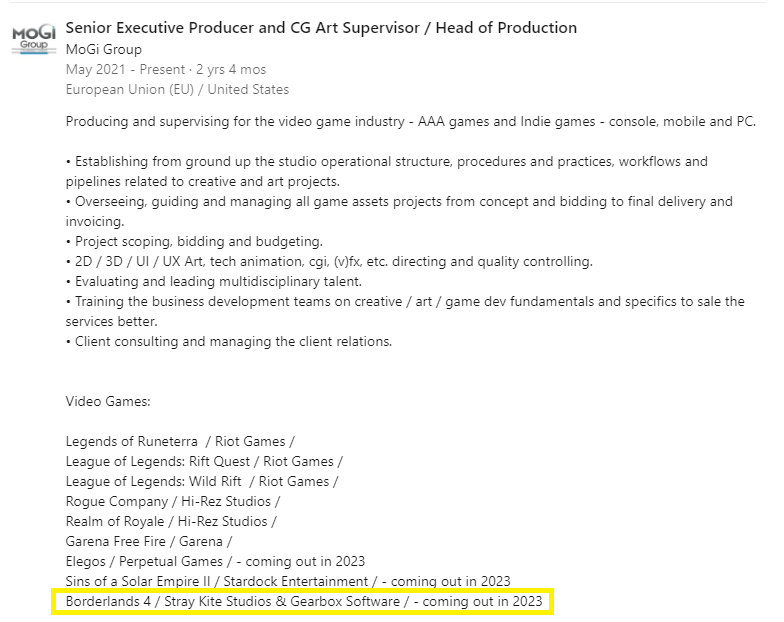Screen dimensions: 784x622
Task: Click the Garena Free Fire entry
Action: click(147, 541)
